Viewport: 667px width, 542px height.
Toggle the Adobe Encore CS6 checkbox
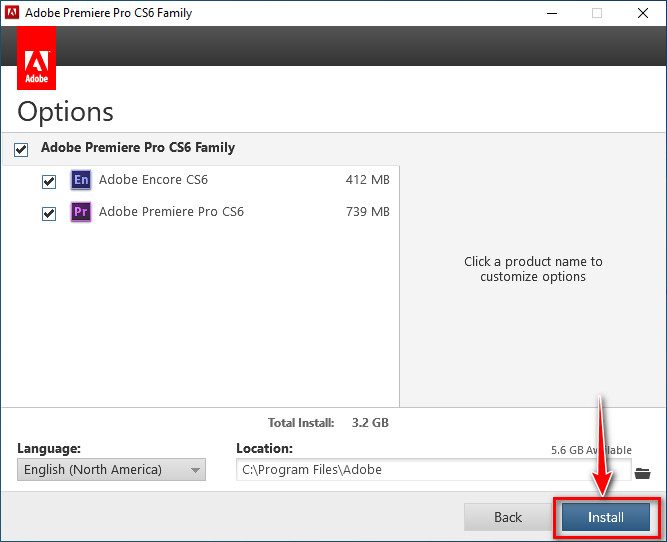pos(49,182)
